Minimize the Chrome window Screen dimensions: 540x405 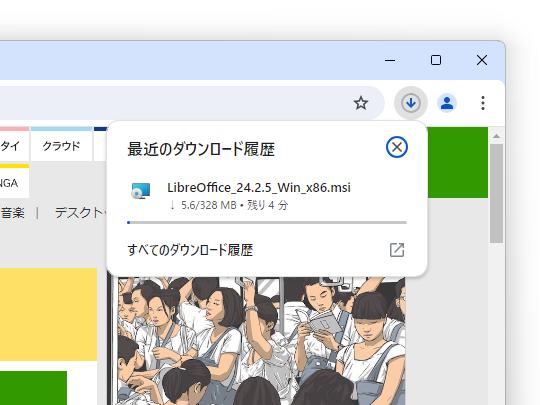(x=390, y=60)
